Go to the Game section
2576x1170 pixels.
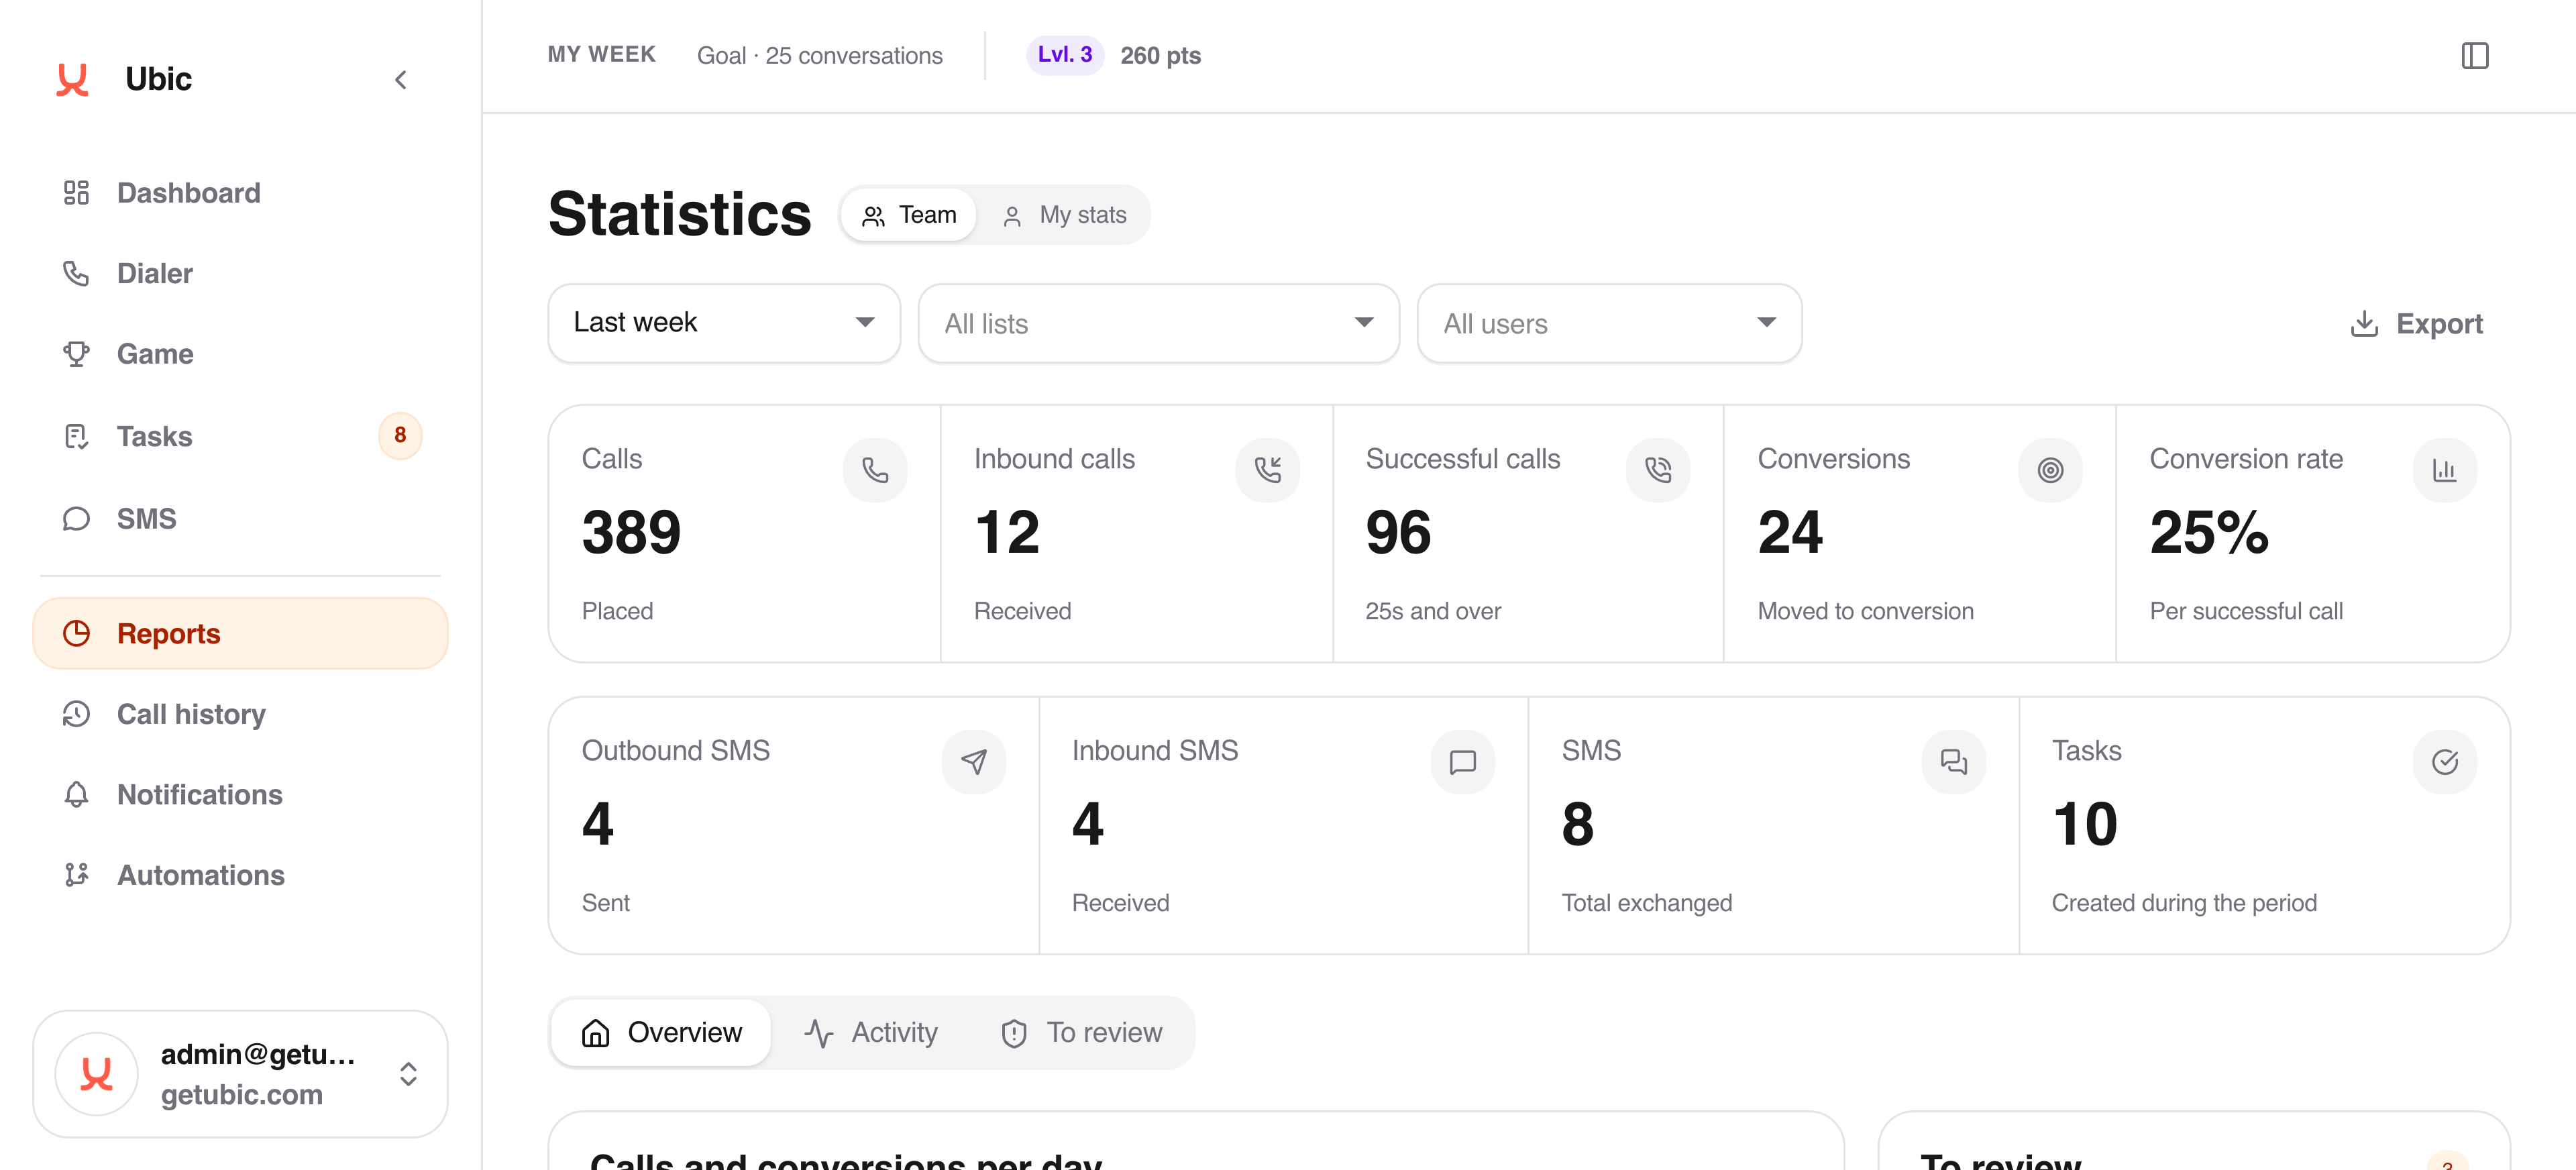[240, 354]
